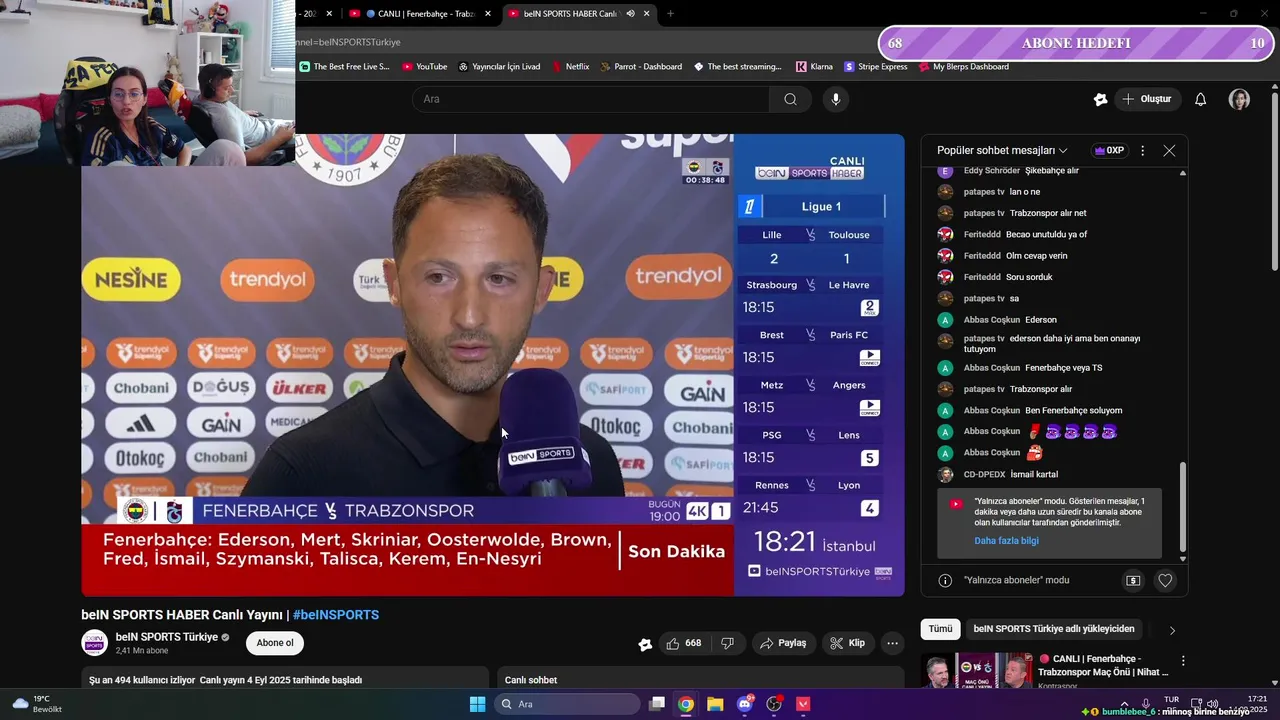Click the sparkle icon left of like button
1280x720 pixels.
645,644
